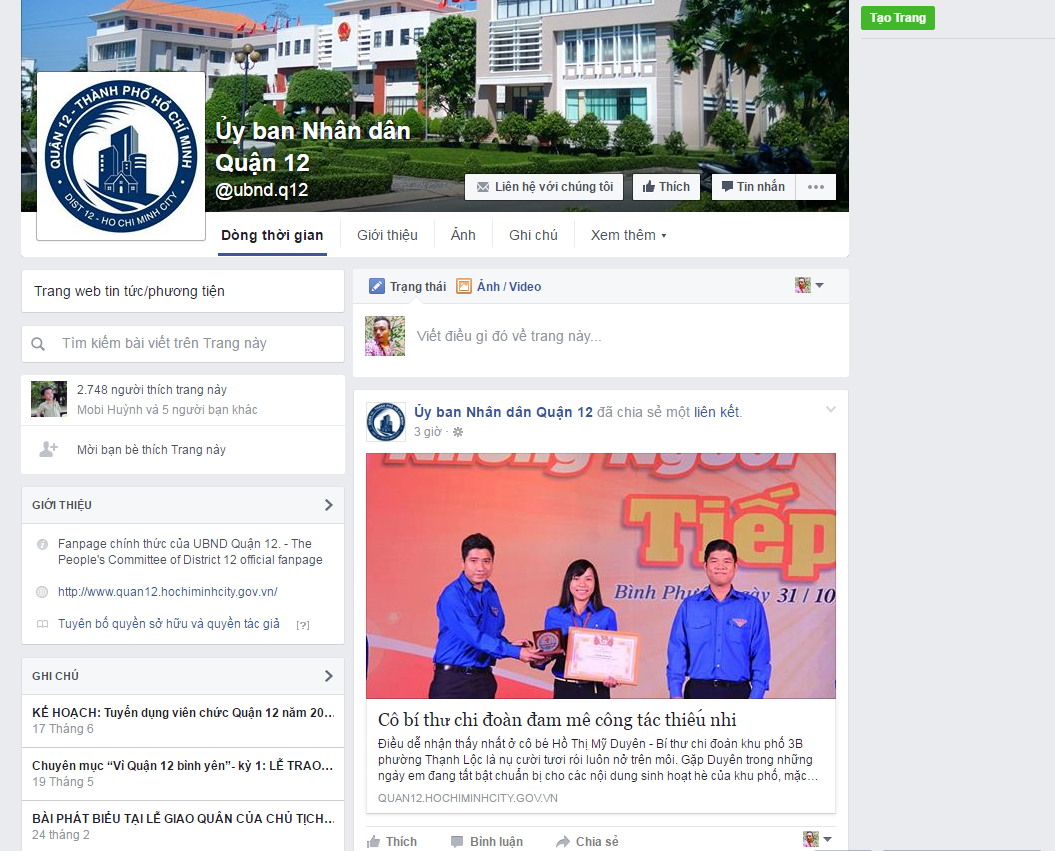Share the post with Chia sẻ

(587, 842)
